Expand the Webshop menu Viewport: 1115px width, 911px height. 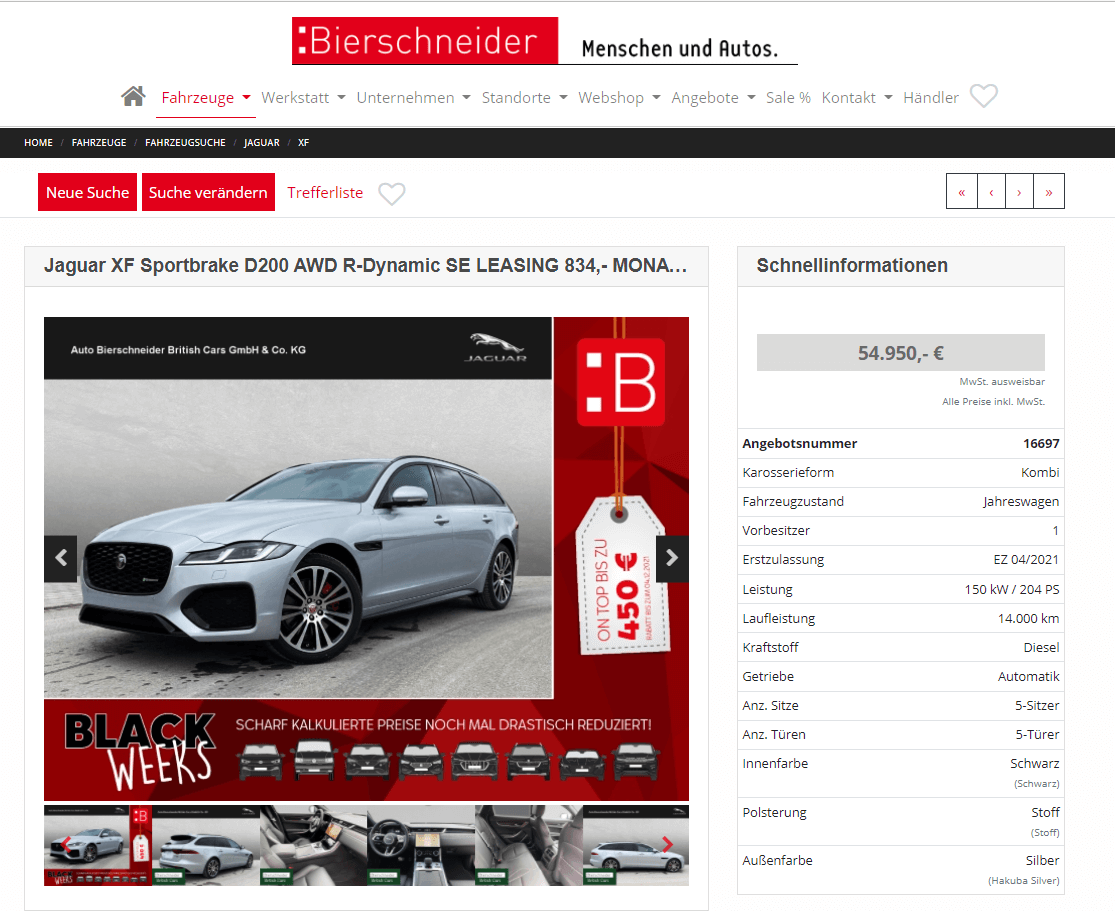click(x=619, y=98)
